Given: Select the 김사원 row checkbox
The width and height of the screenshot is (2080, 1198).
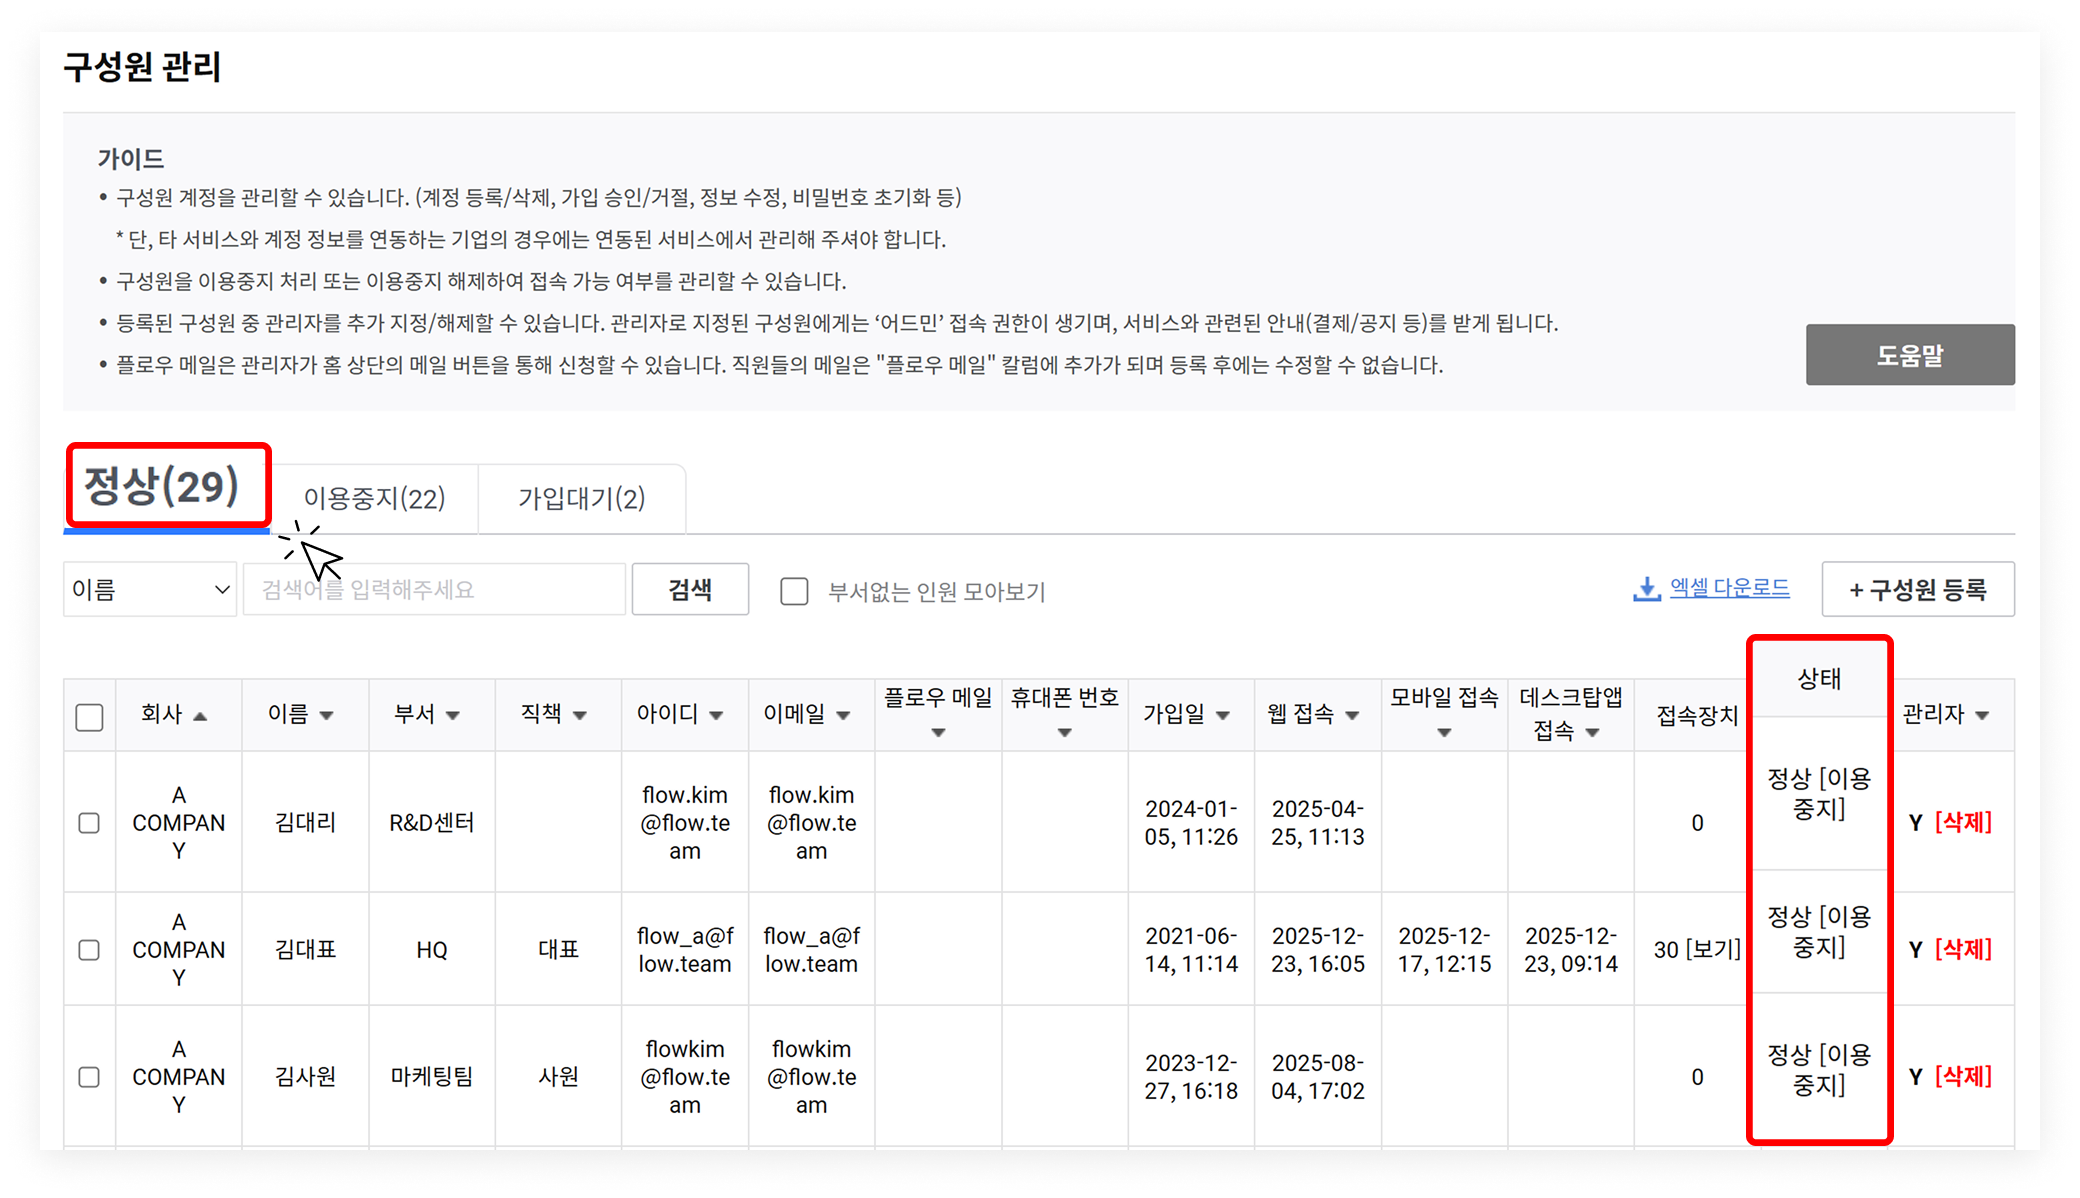Looking at the screenshot, I should coord(89,1077).
